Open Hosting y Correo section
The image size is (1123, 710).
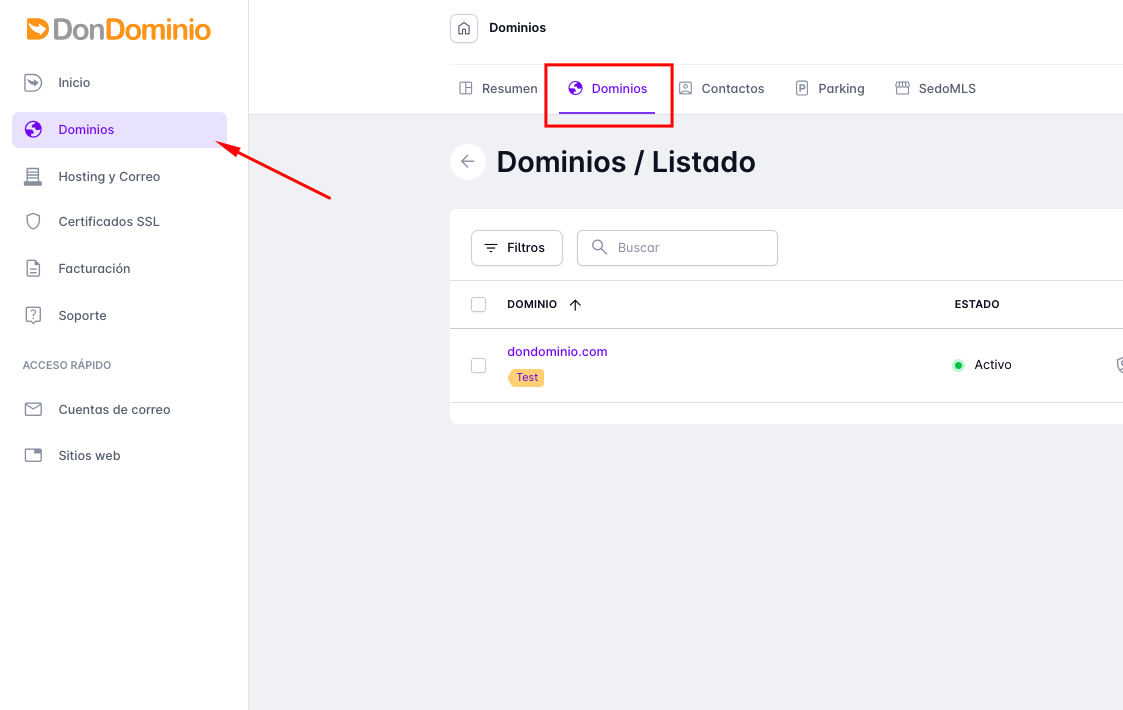click(x=109, y=177)
